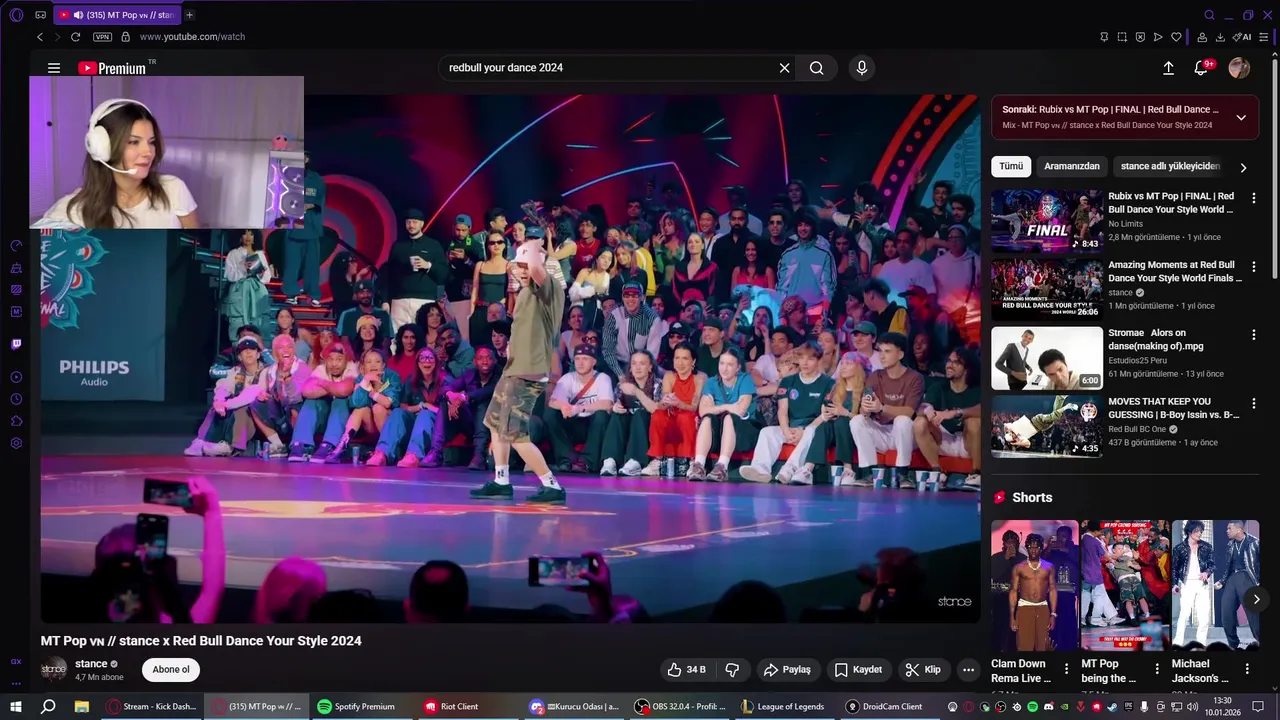This screenshot has width=1280, height=720.
Task: Share the video via Paylaş
Action: click(787, 670)
